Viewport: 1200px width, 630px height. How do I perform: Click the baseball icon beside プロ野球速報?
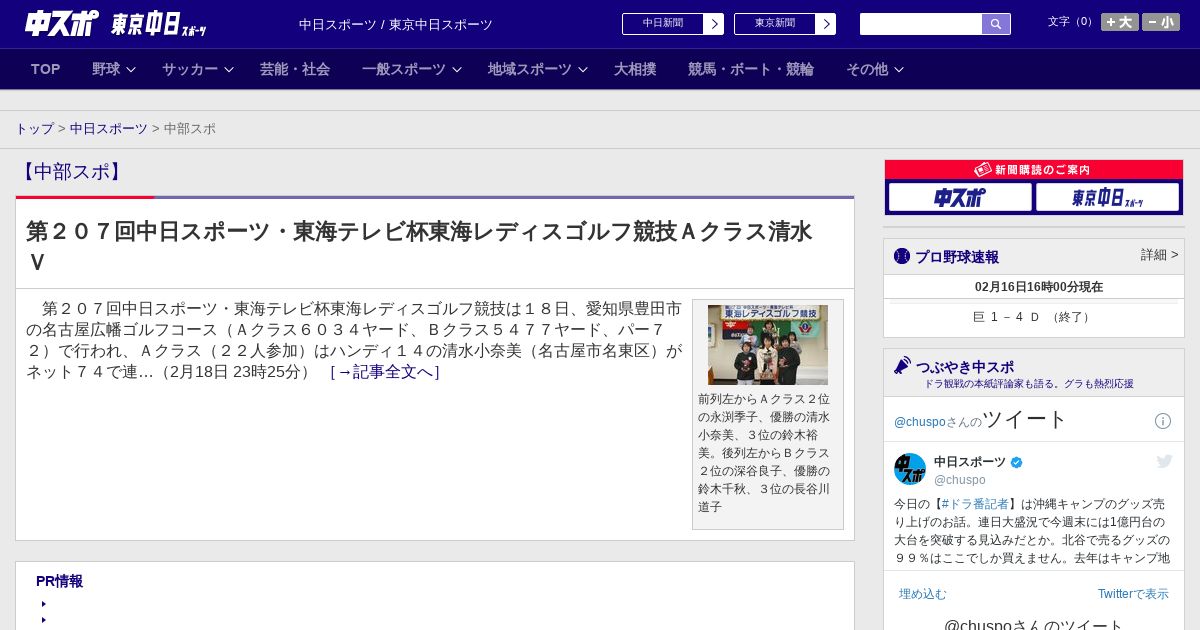coord(902,256)
